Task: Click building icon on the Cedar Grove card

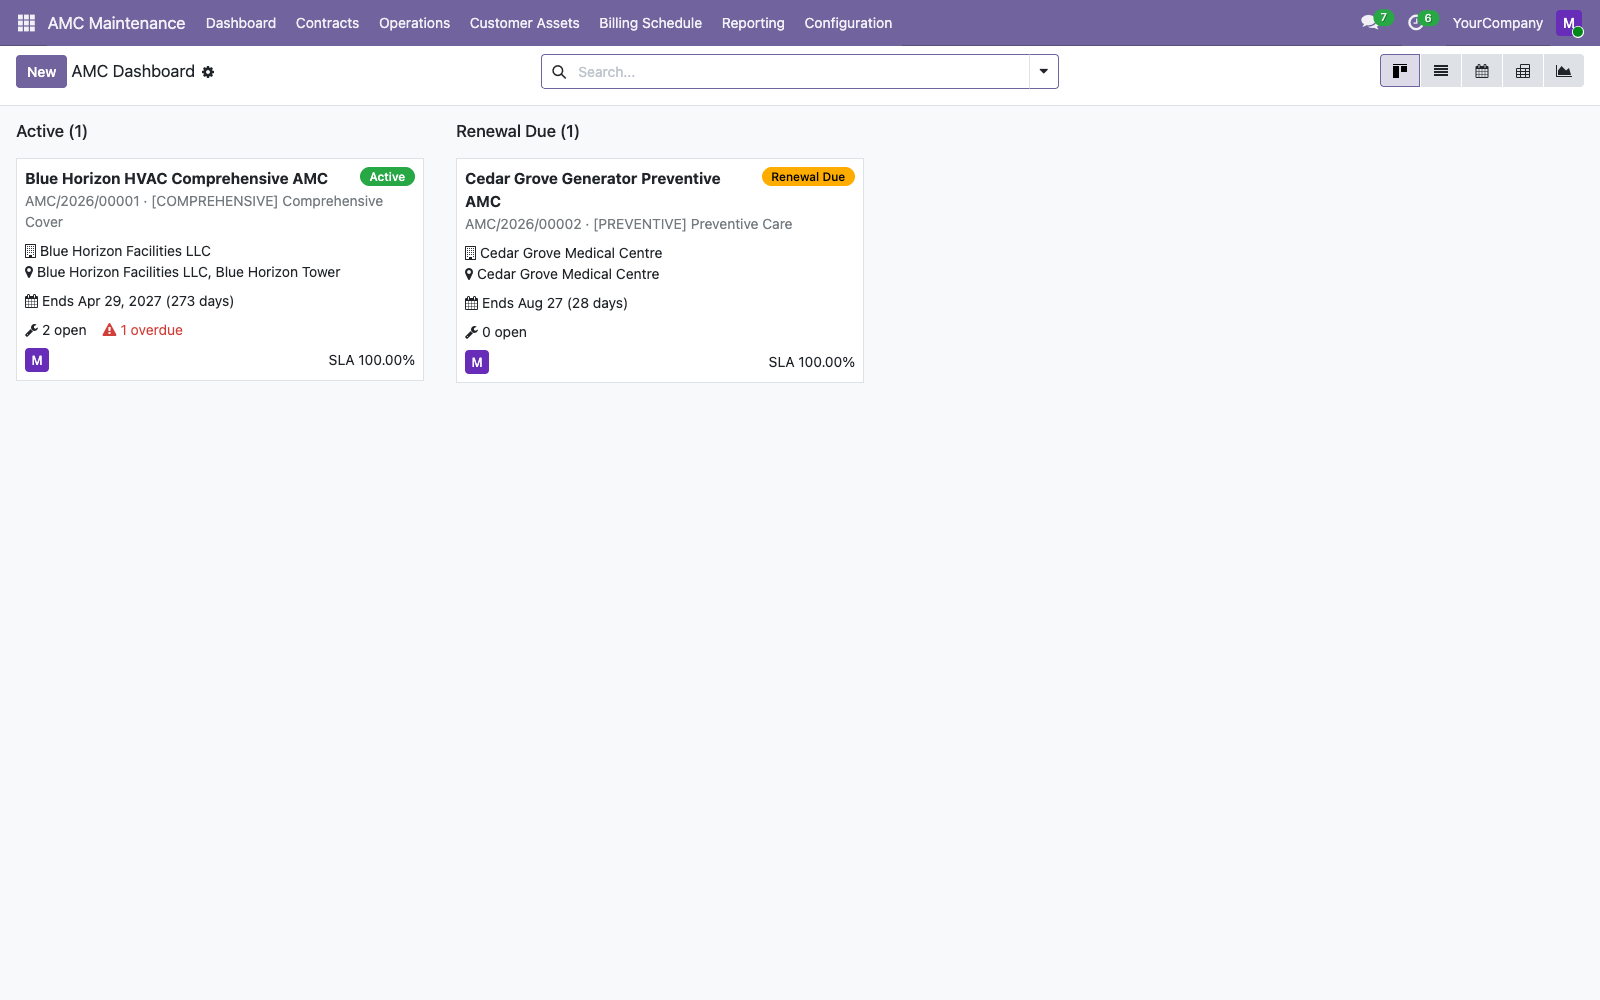Action: pyautogui.click(x=471, y=253)
